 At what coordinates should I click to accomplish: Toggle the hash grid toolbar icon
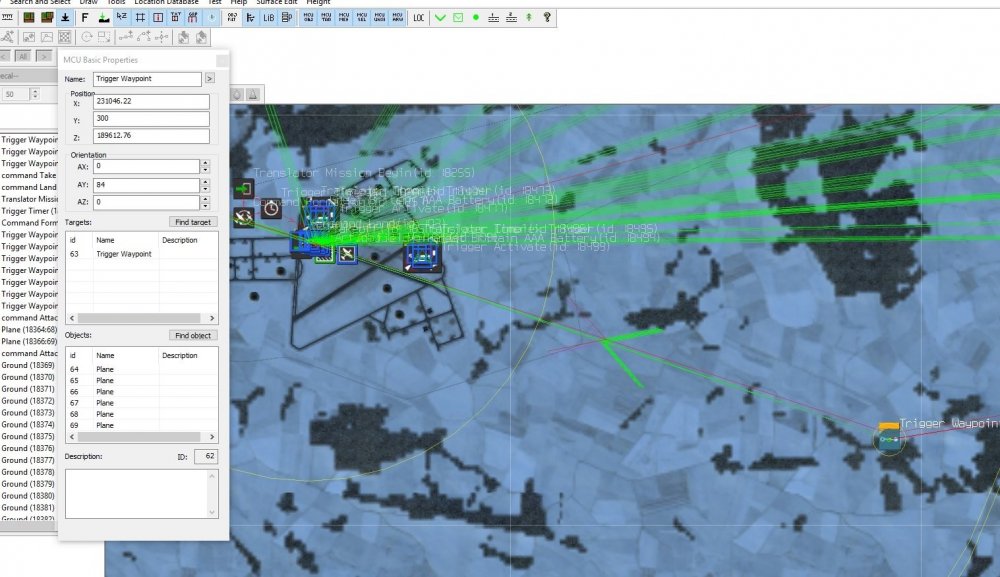click(x=140, y=17)
